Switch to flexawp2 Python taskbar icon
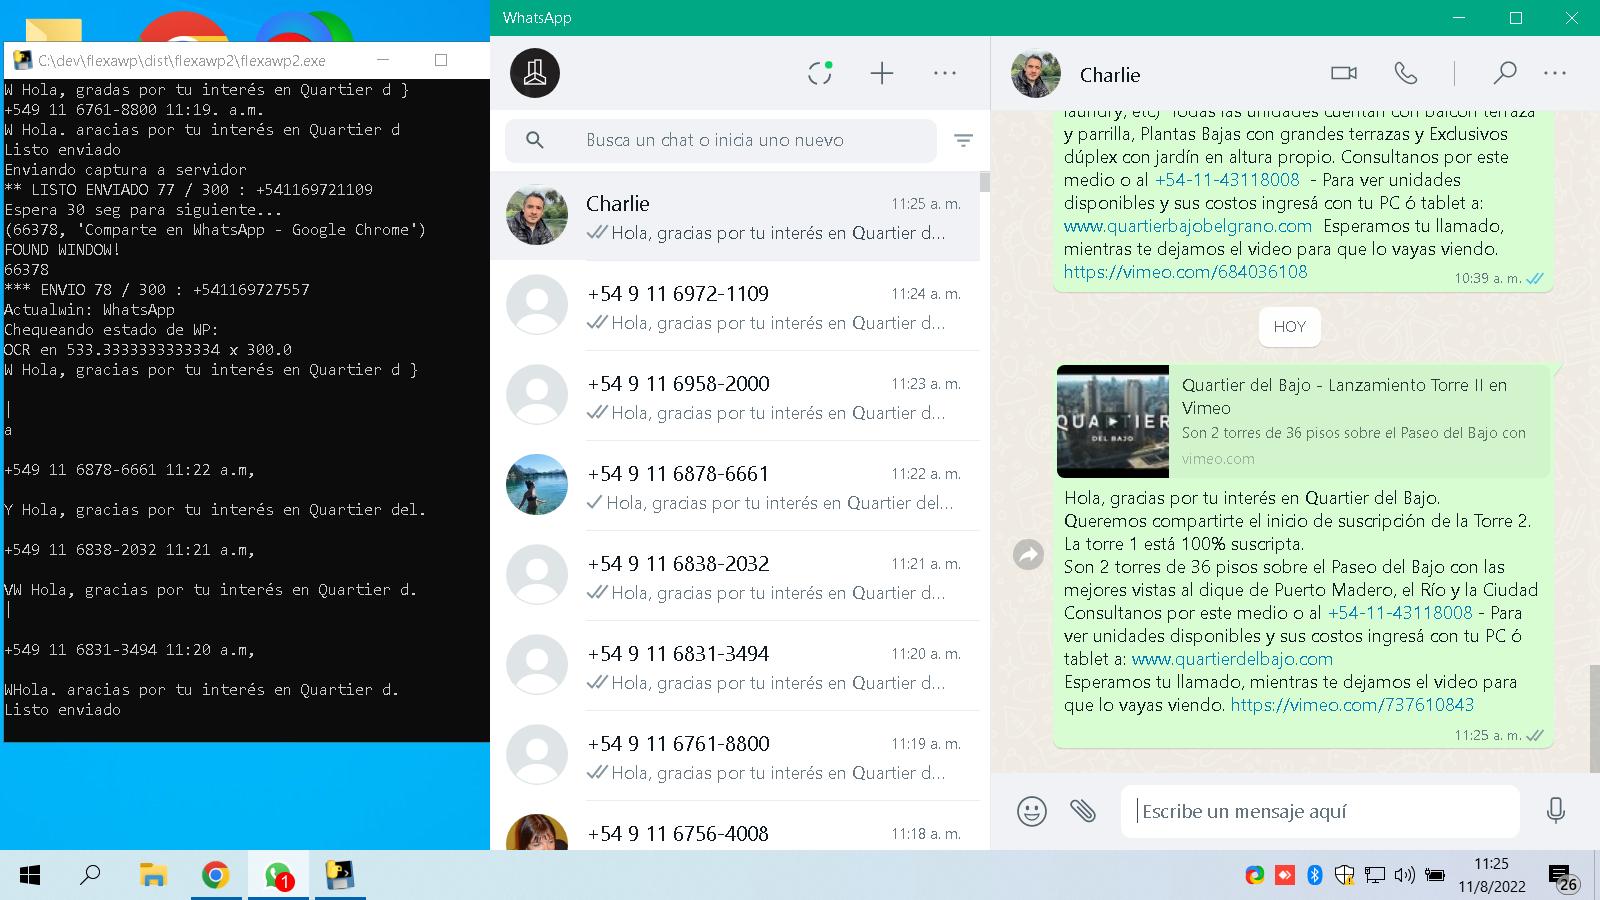 340,876
